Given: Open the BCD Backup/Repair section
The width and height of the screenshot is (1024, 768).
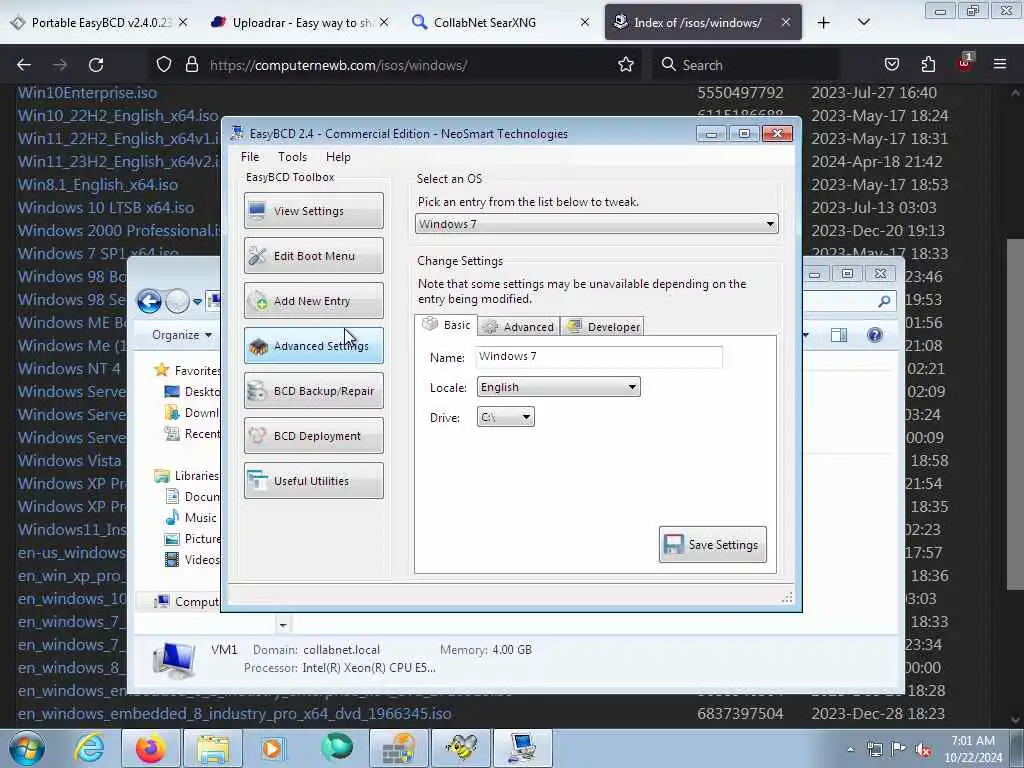Looking at the screenshot, I should 313,391.
